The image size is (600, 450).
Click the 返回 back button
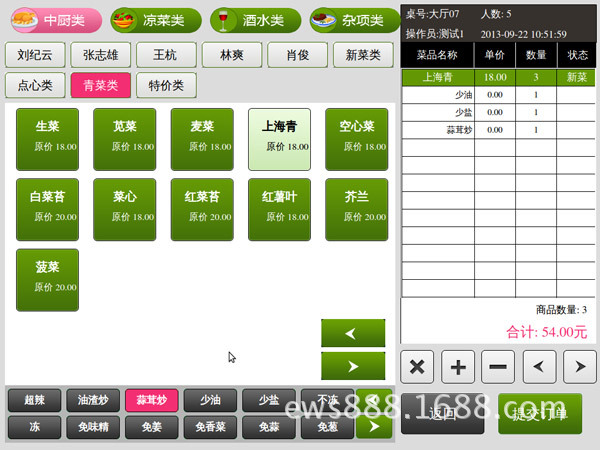tap(443, 414)
